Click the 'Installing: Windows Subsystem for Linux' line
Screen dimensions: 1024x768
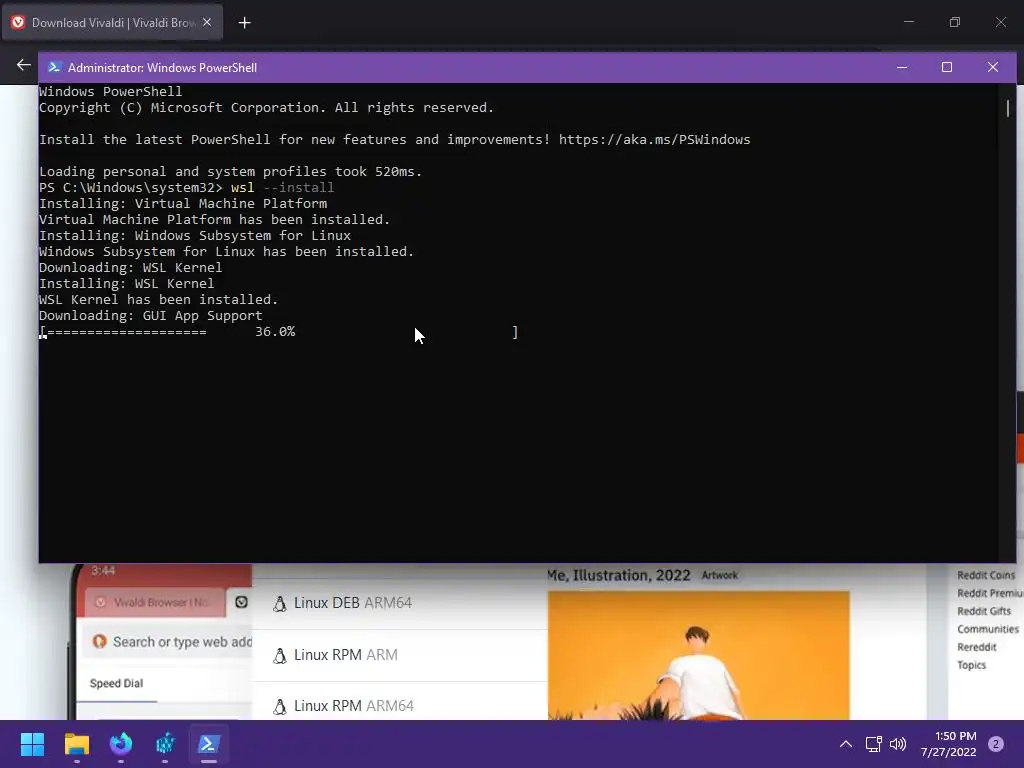(x=195, y=236)
